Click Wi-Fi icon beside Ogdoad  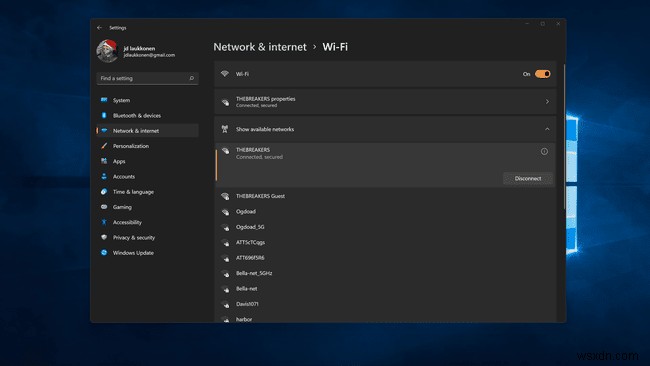point(225,212)
